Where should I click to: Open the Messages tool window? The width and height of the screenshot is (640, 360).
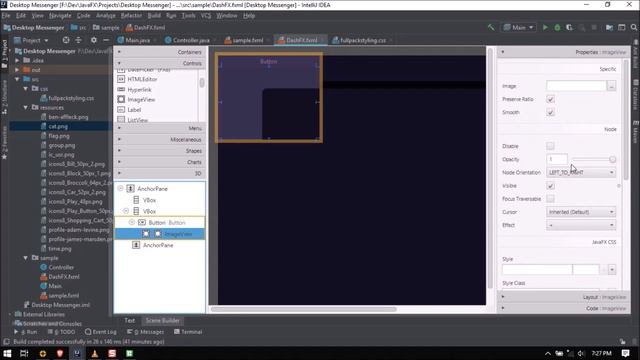pyautogui.click(x=146, y=332)
